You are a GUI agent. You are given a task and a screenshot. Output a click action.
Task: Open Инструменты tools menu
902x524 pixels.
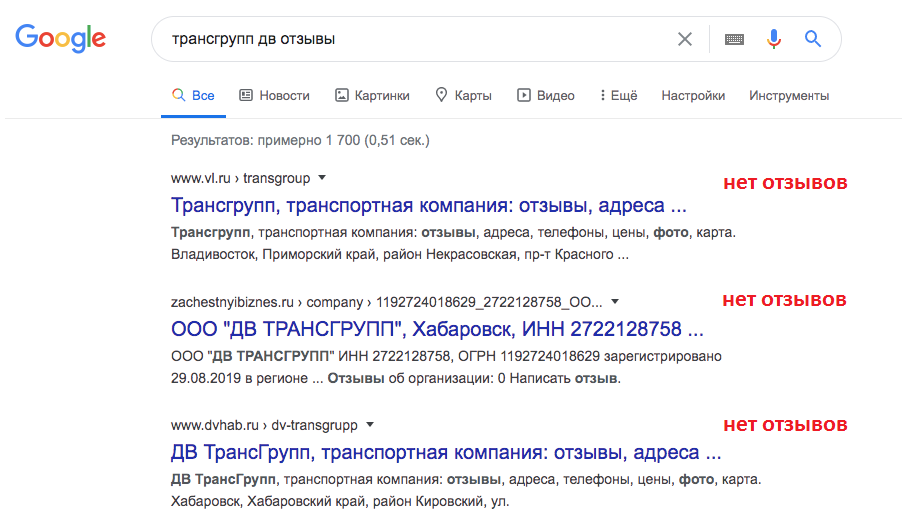(x=789, y=95)
